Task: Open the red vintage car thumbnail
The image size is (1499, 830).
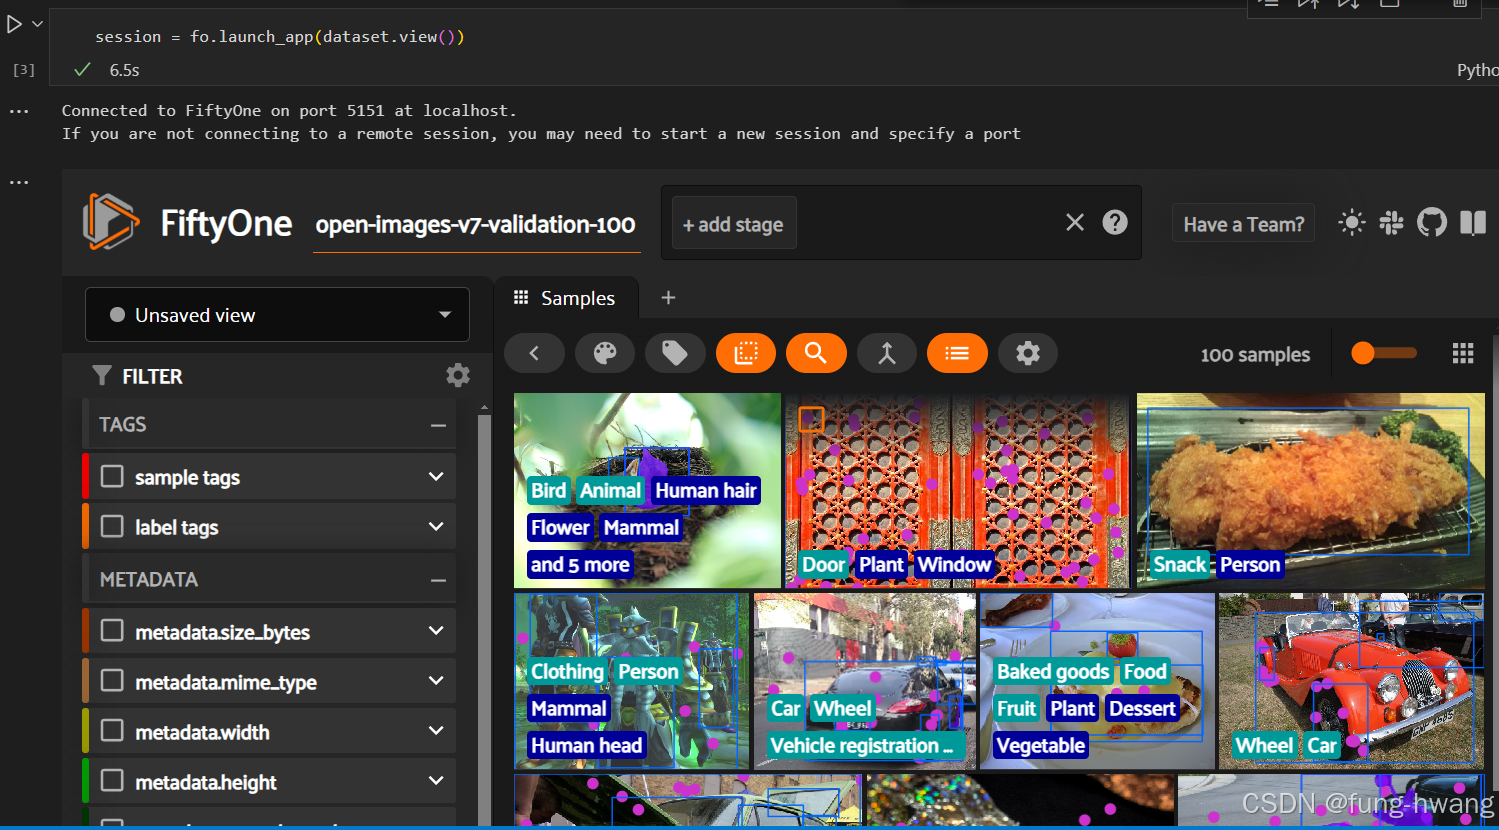Action: pos(1352,681)
